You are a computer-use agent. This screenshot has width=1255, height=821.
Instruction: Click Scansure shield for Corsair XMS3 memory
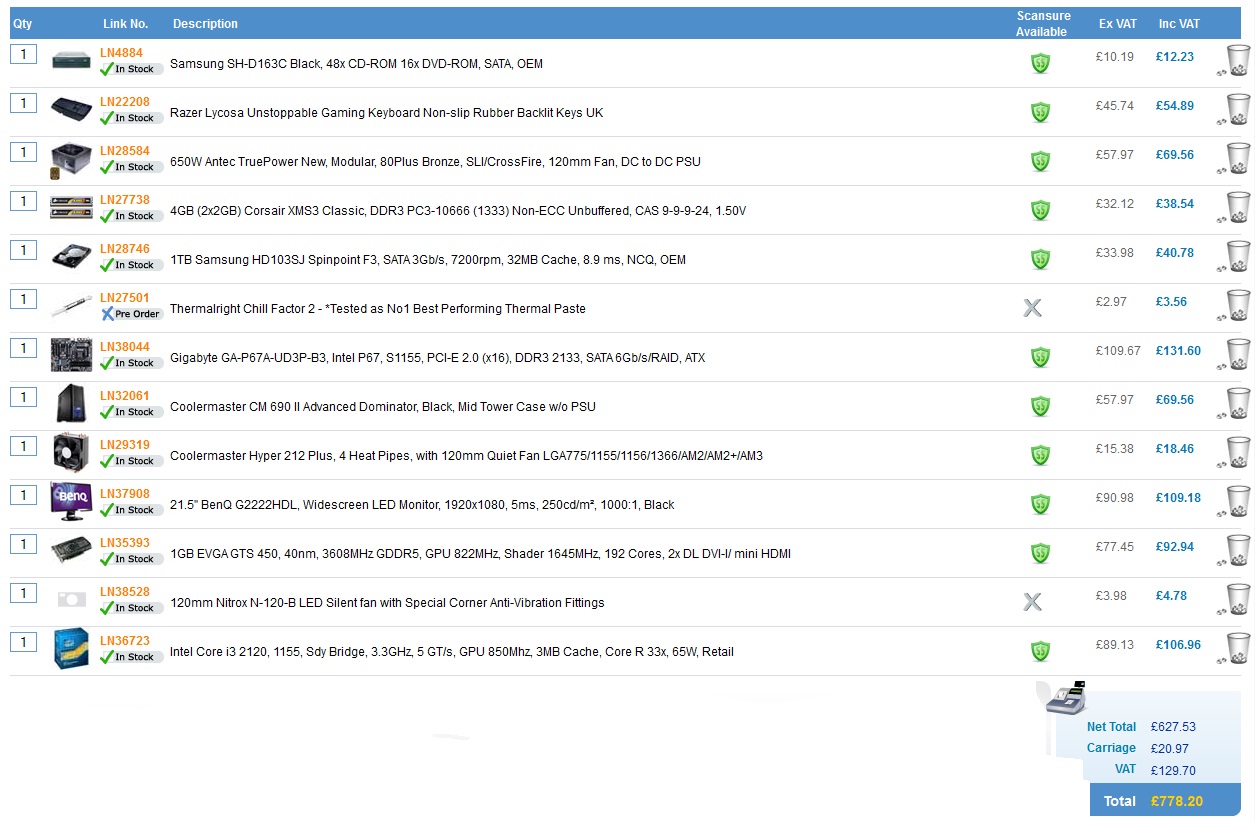pos(1040,210)
